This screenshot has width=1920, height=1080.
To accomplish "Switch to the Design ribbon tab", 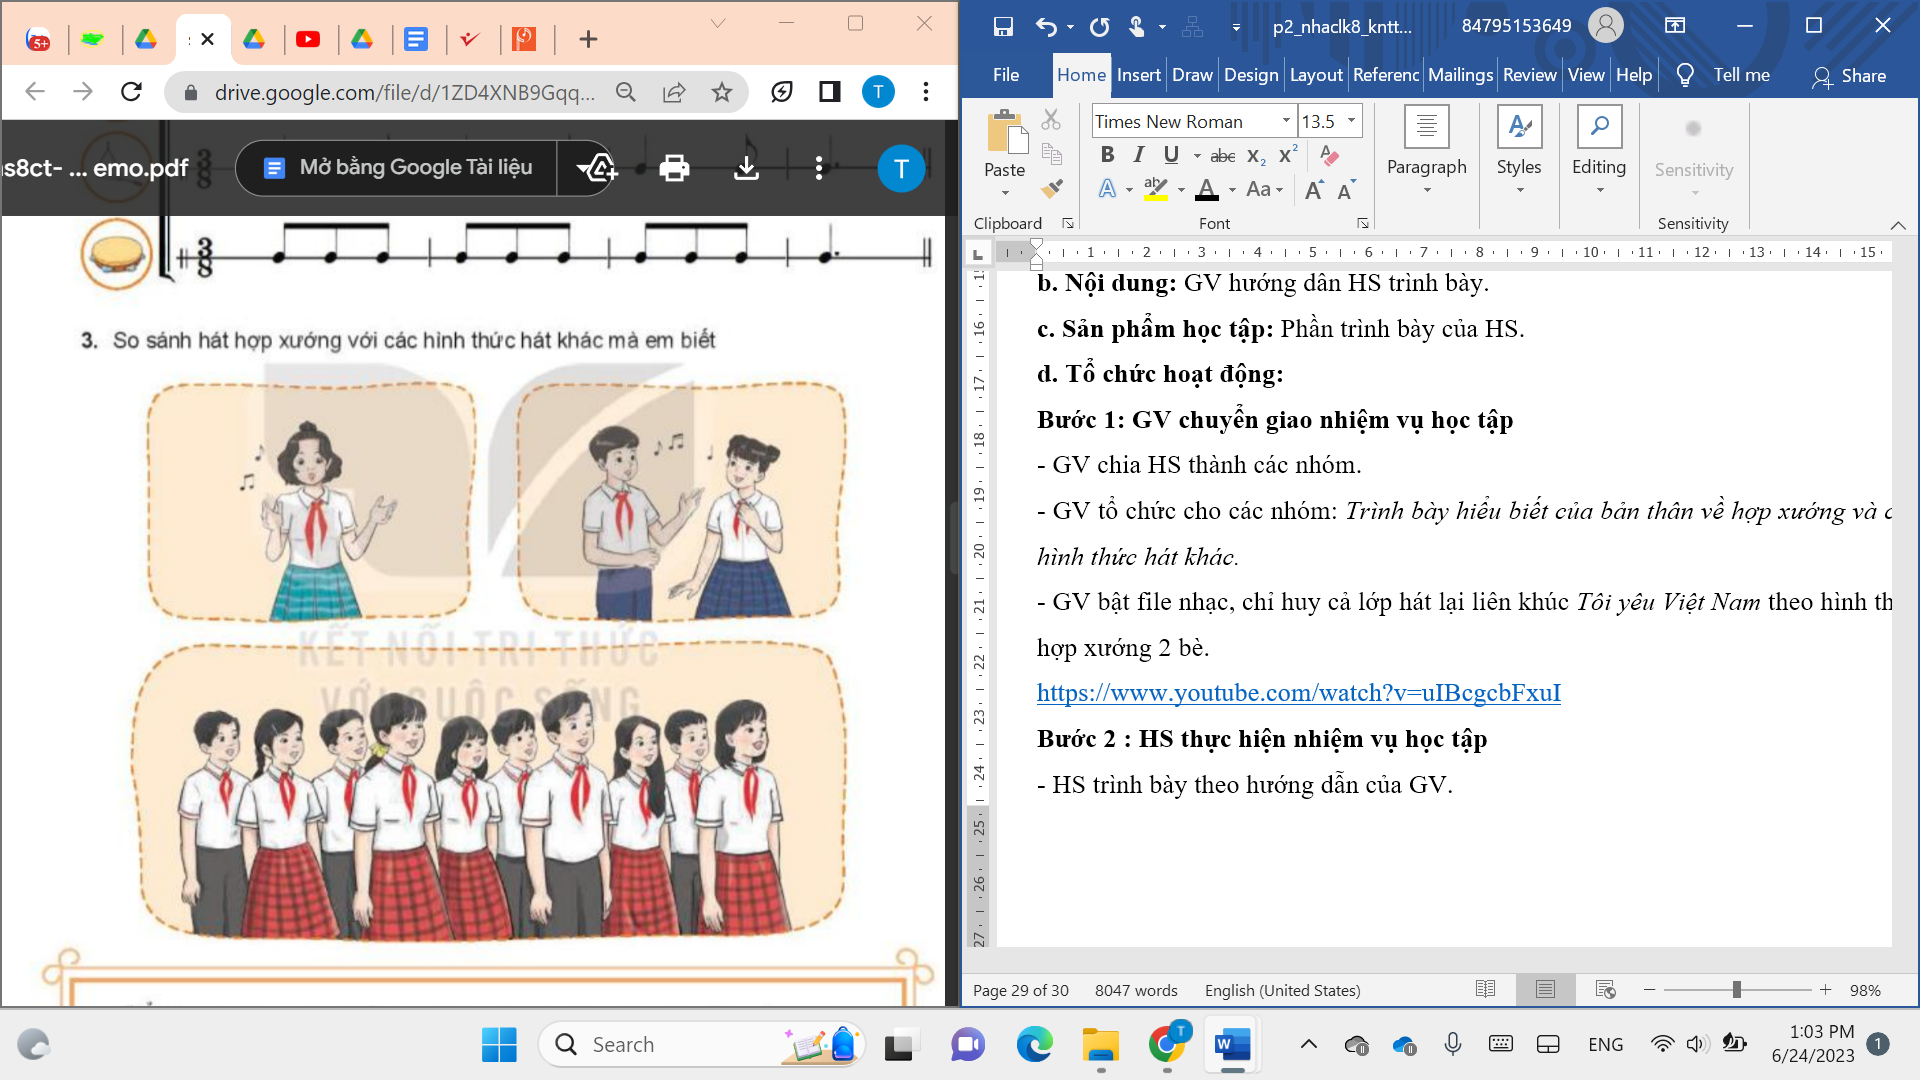I will (1251, 75).
